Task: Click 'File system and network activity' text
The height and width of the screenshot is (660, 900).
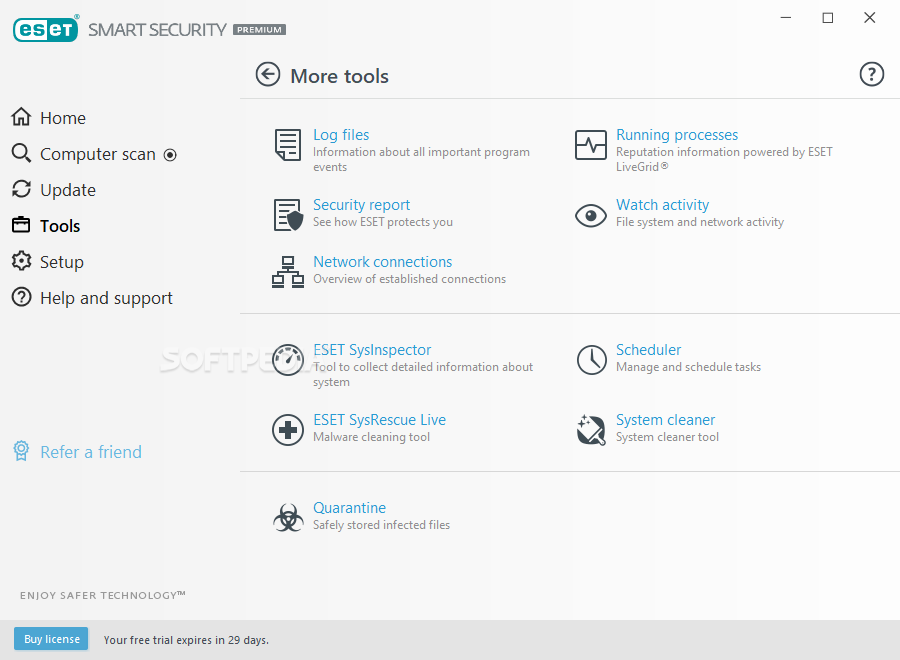Action: (700, 222)
